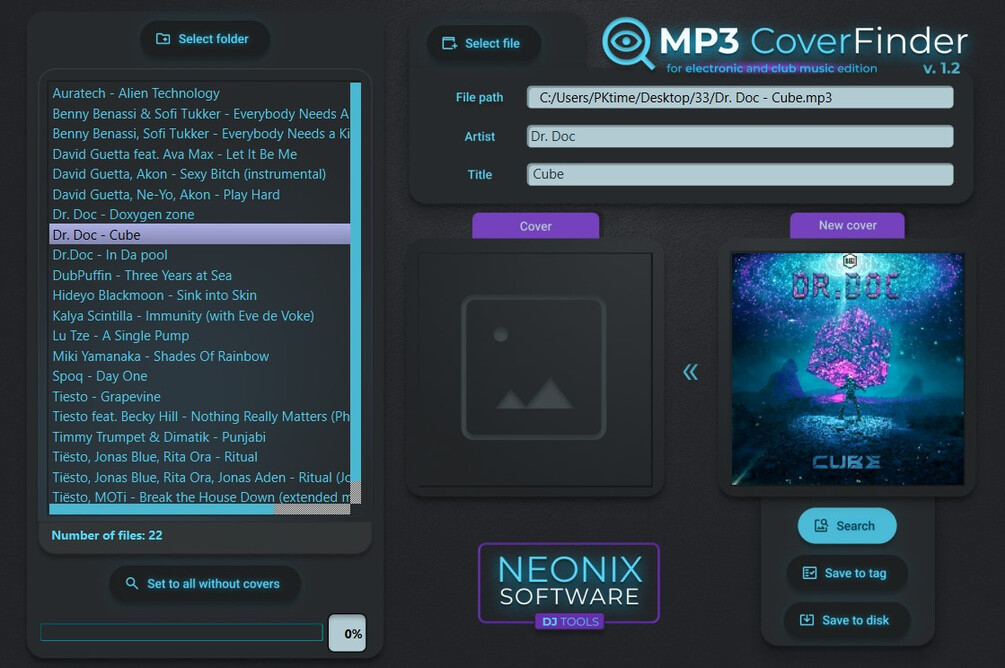Select Tiesto feat. Becky Hill track
1005x668 pixels.
[199, 417]
